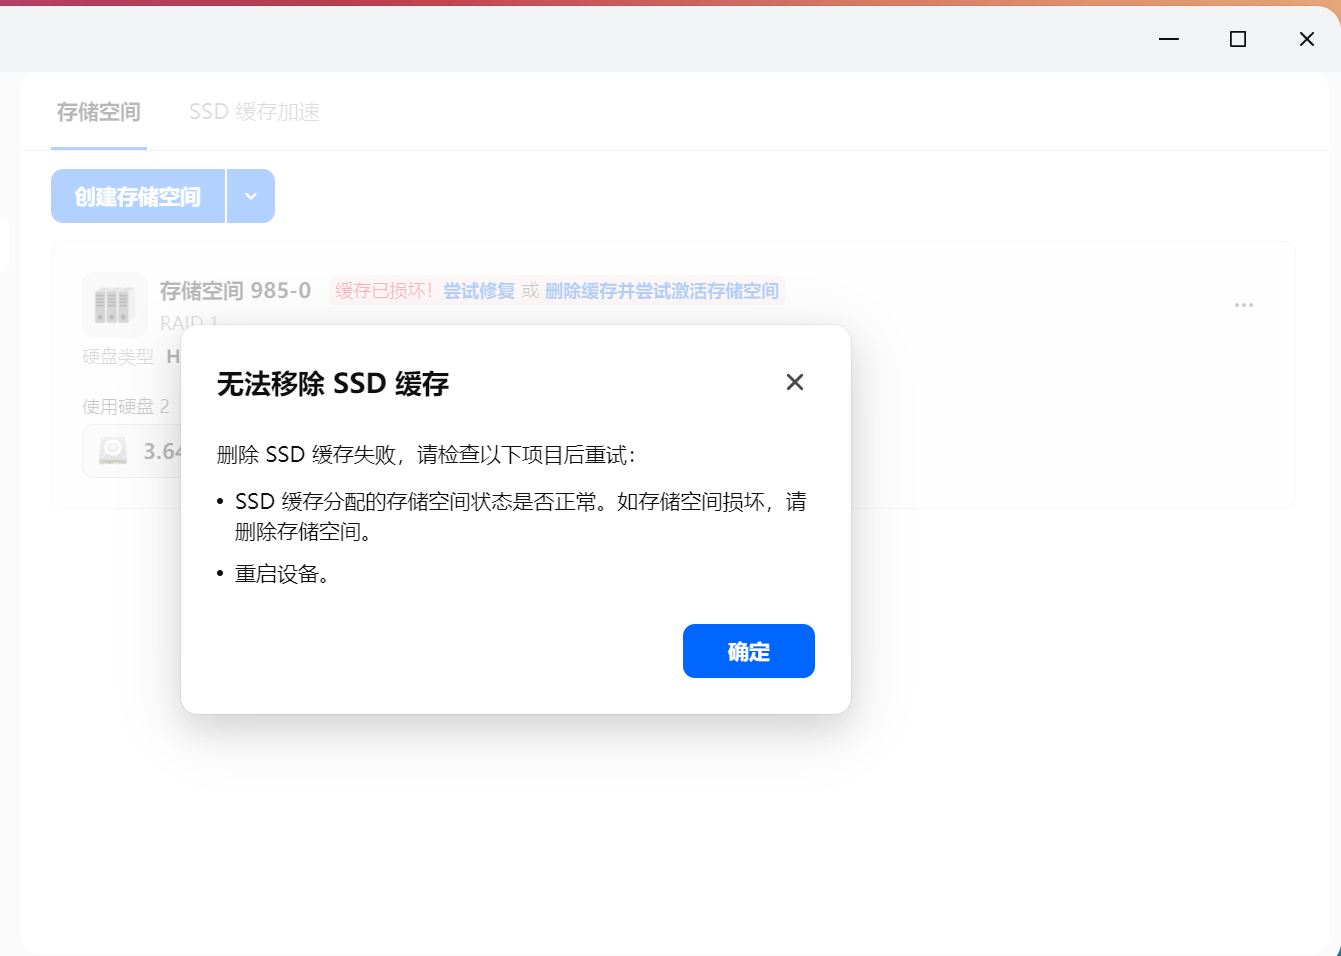1341x956 pixels.
Task: Click the storage space 985-0 RAID icon
Action: 115,304
